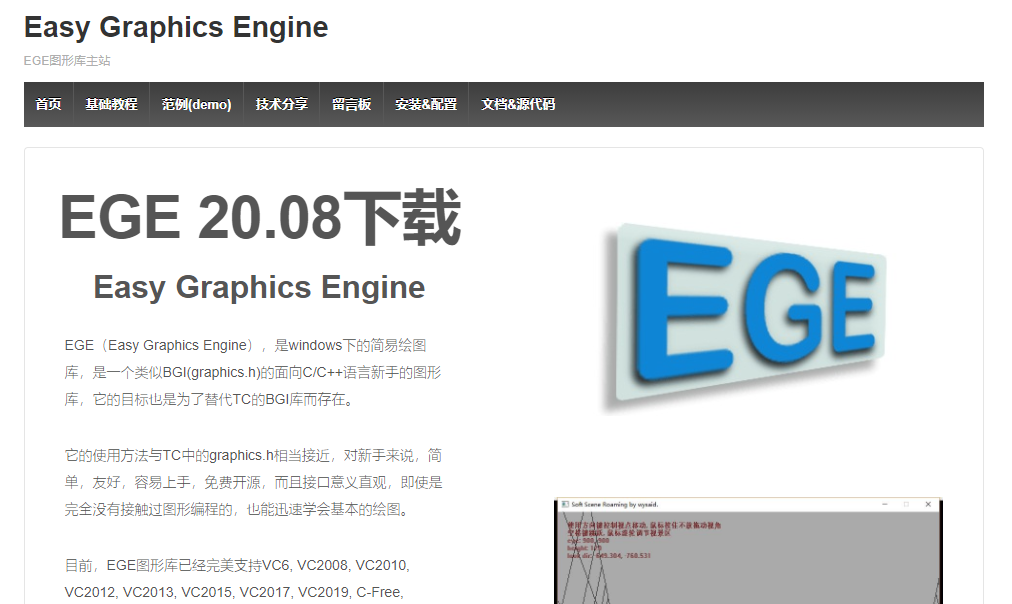Open the 留言板 message board page
This screenshot has height=604, width=1012.
[350, 104]
